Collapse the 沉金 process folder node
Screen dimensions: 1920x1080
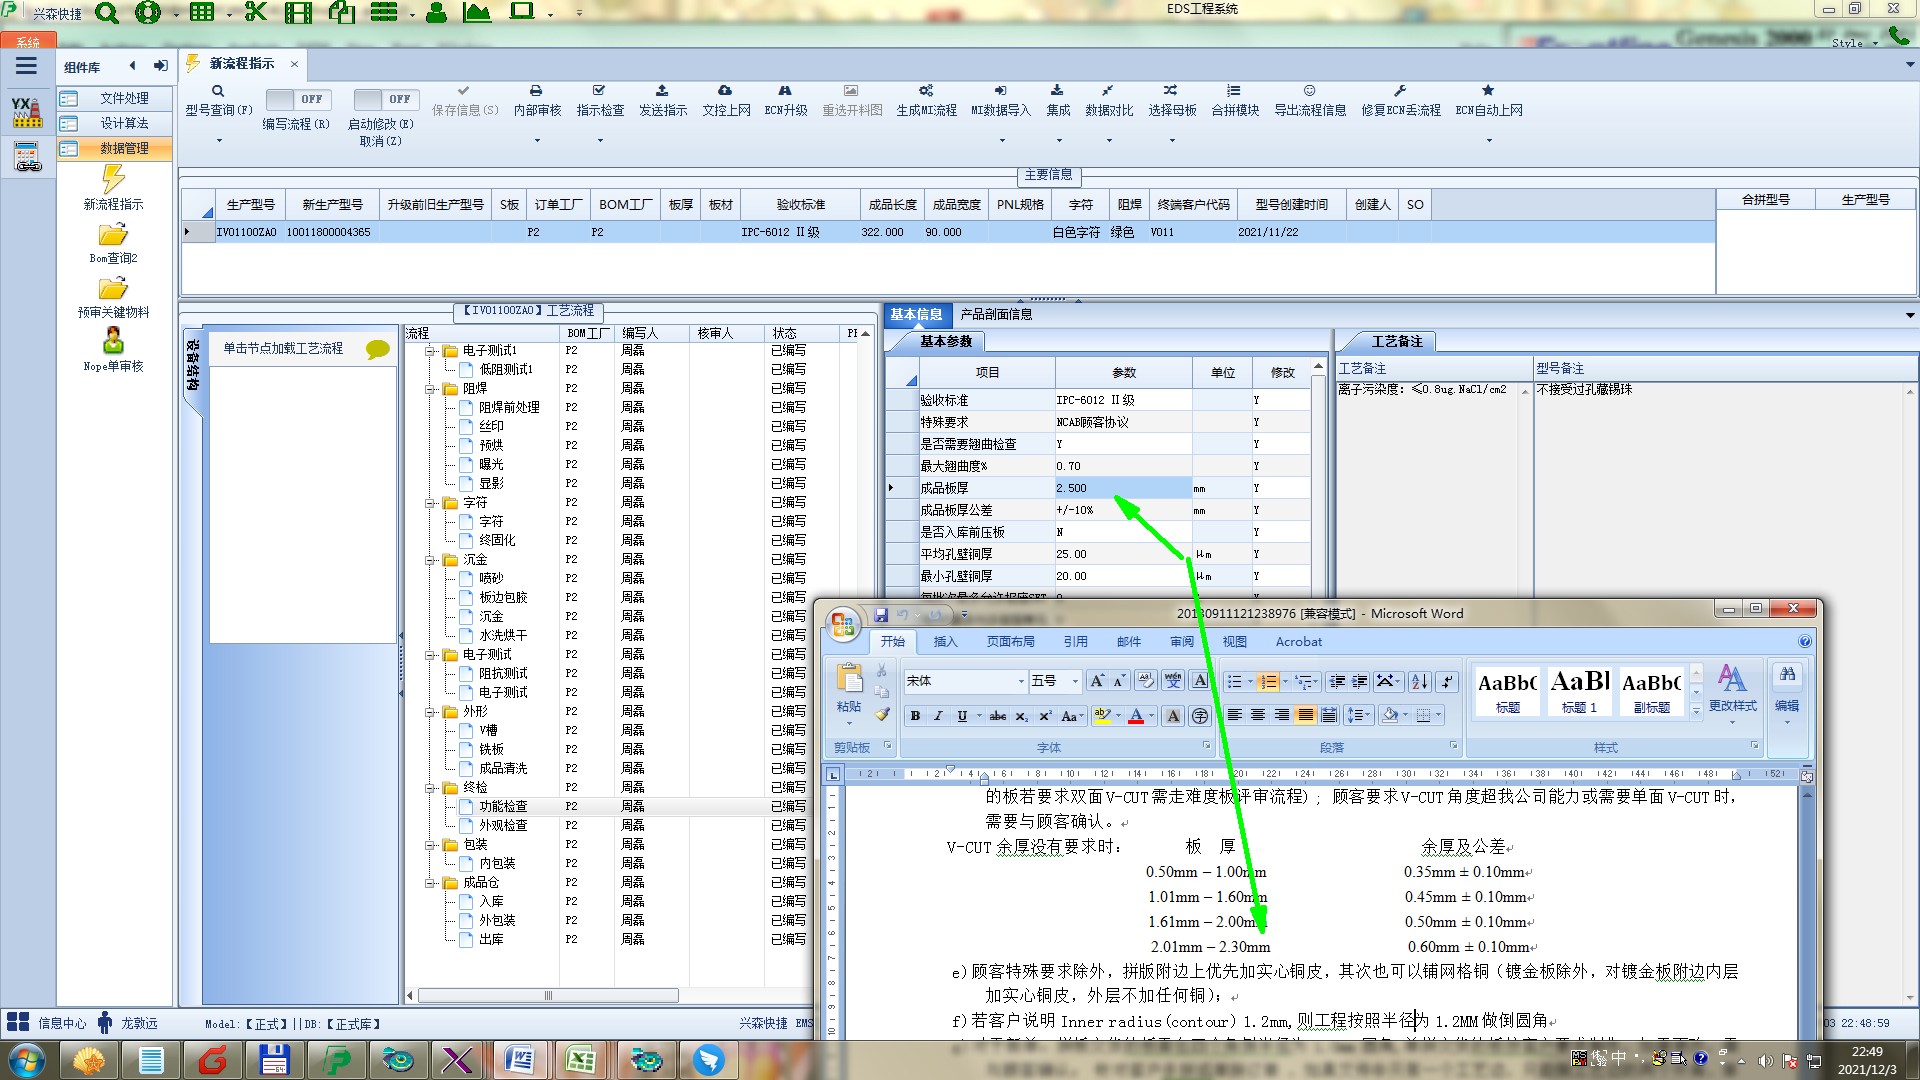pyautogui.click(x=430, y=560)
